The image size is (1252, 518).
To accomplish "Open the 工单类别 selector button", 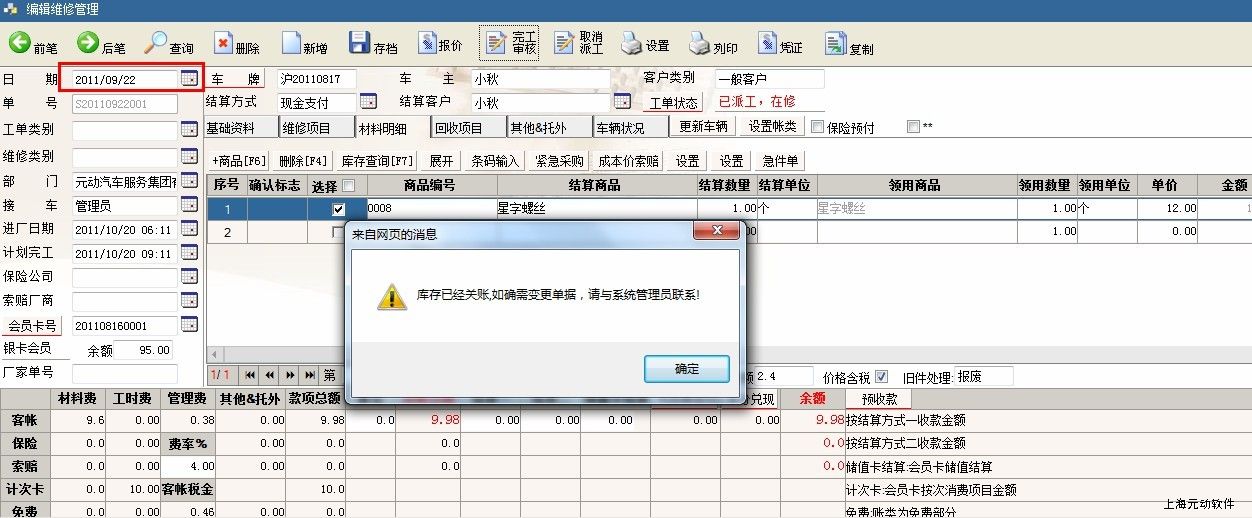I will pos(189,130).
